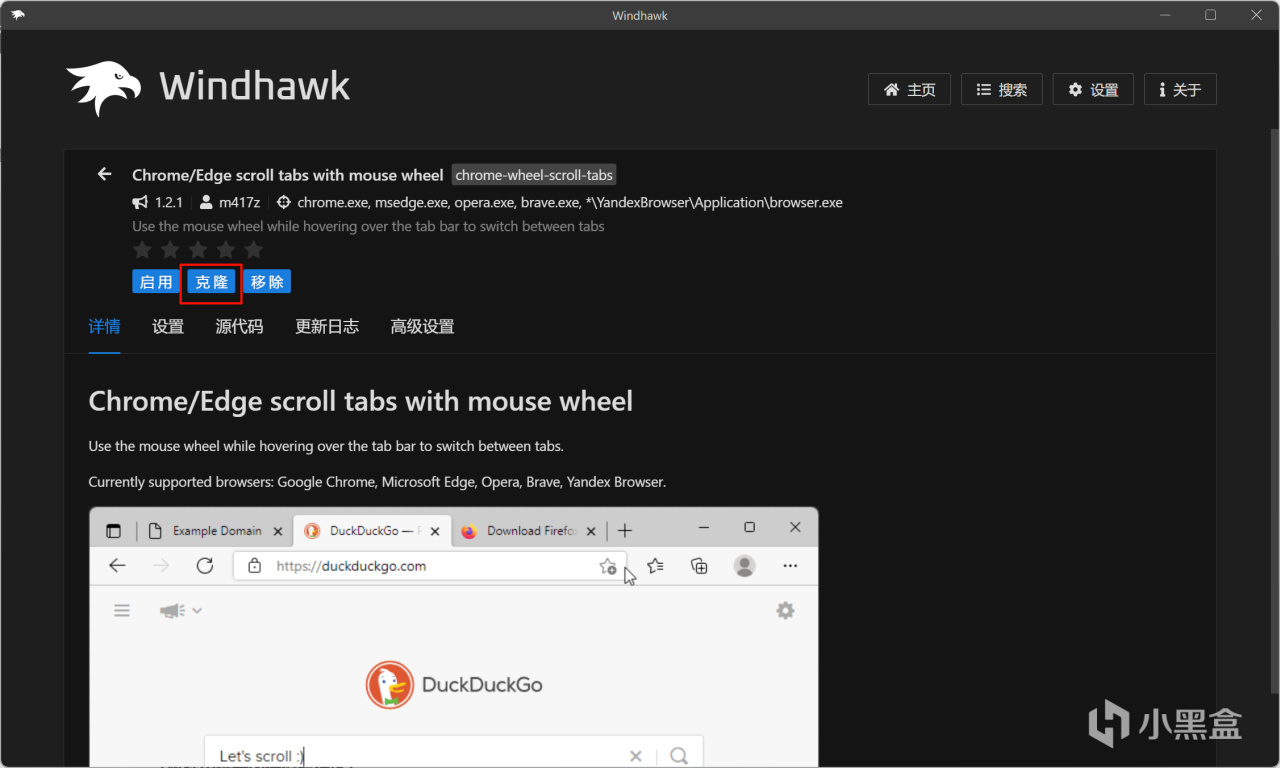Rate the mod four stars
The width and height of the screenshot is (1280, 768).
click(x=226, y=249)
